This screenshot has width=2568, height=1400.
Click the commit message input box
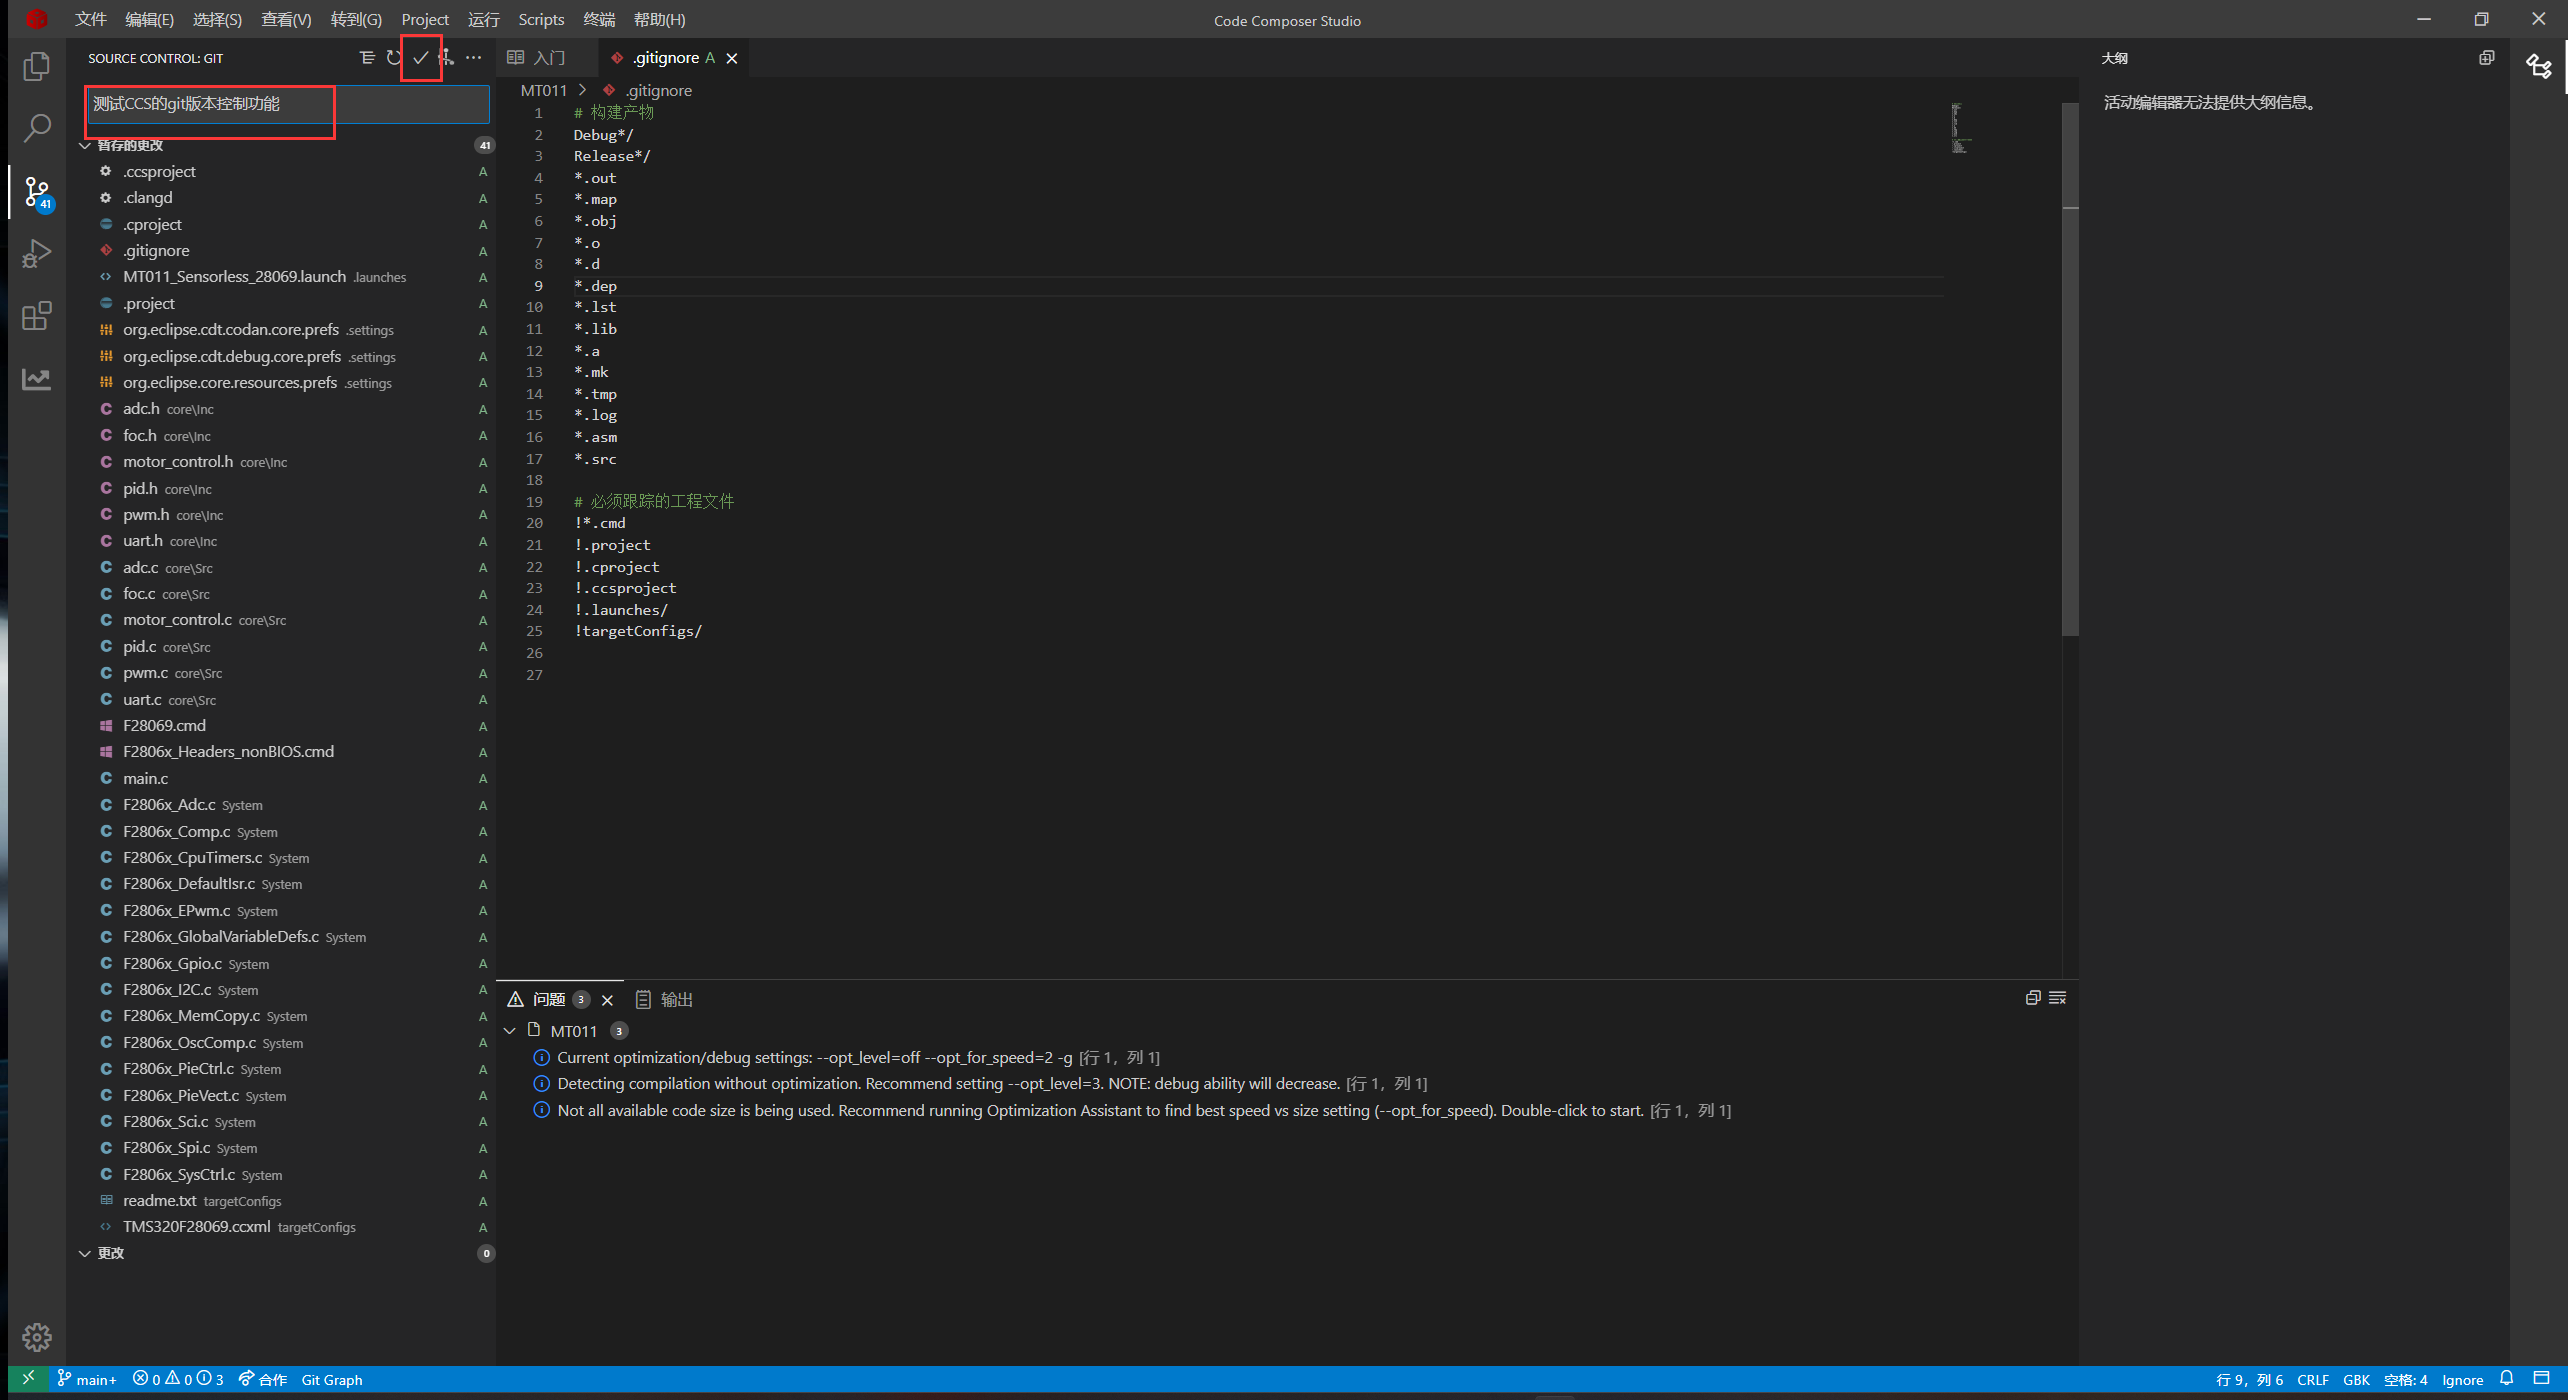(288, 105)
